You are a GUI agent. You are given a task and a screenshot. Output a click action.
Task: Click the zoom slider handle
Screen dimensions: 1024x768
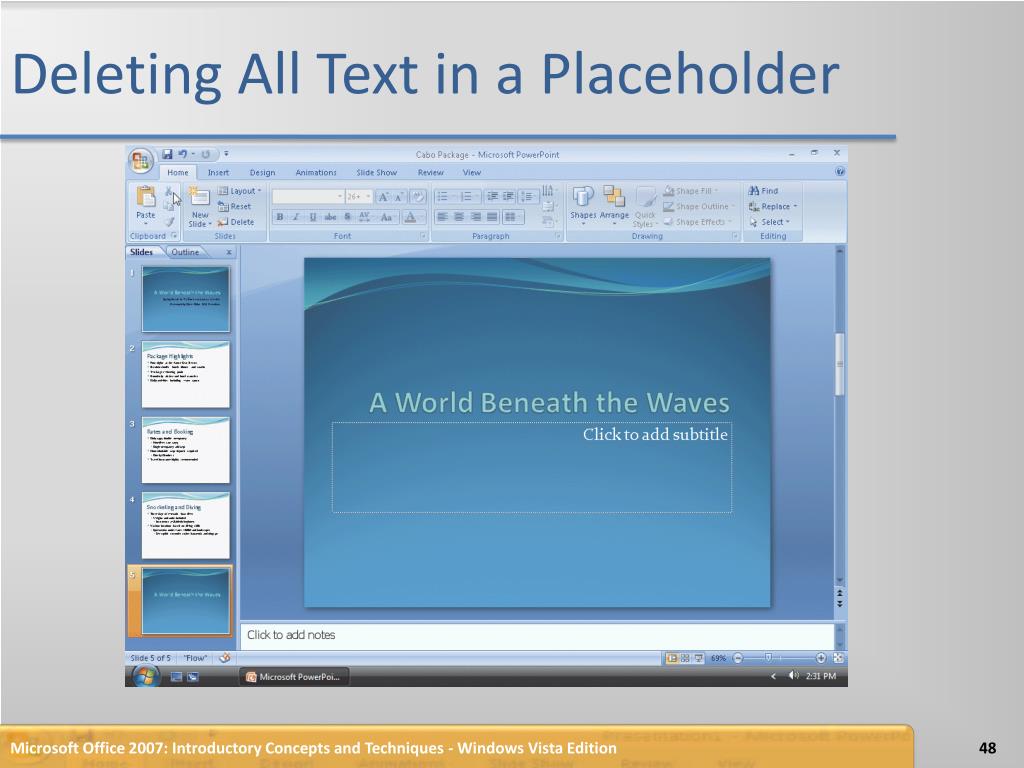pos(769,658)
